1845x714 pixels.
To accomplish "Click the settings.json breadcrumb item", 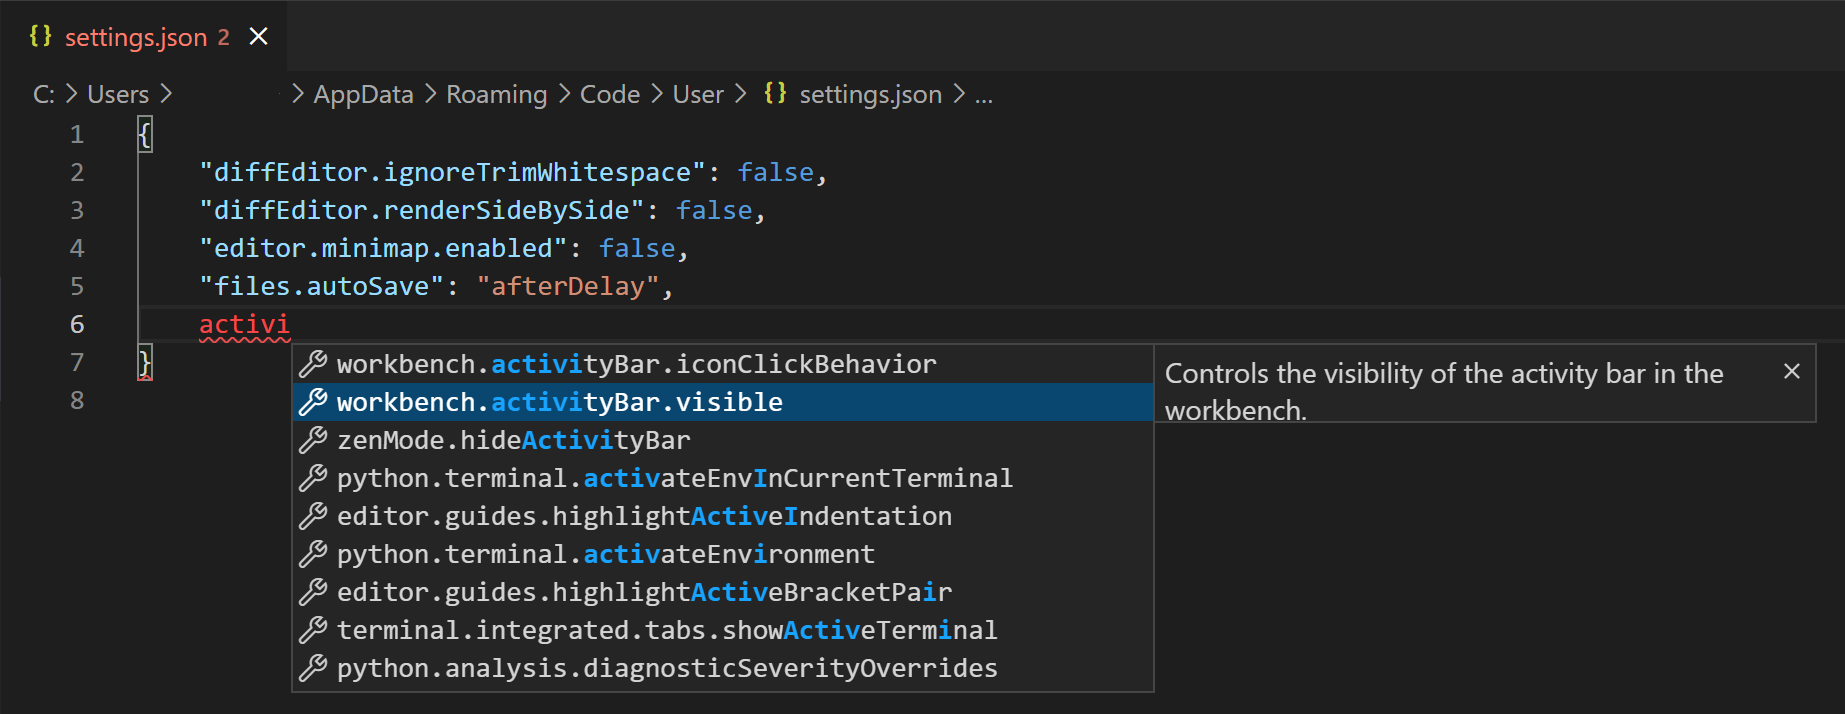I will (x=869, y=94).
